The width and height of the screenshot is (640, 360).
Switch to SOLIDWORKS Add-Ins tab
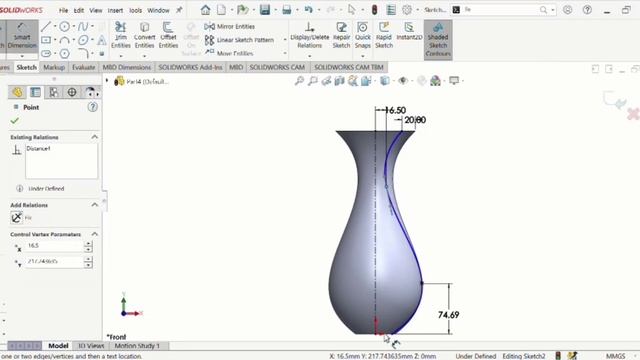point(190,67)
